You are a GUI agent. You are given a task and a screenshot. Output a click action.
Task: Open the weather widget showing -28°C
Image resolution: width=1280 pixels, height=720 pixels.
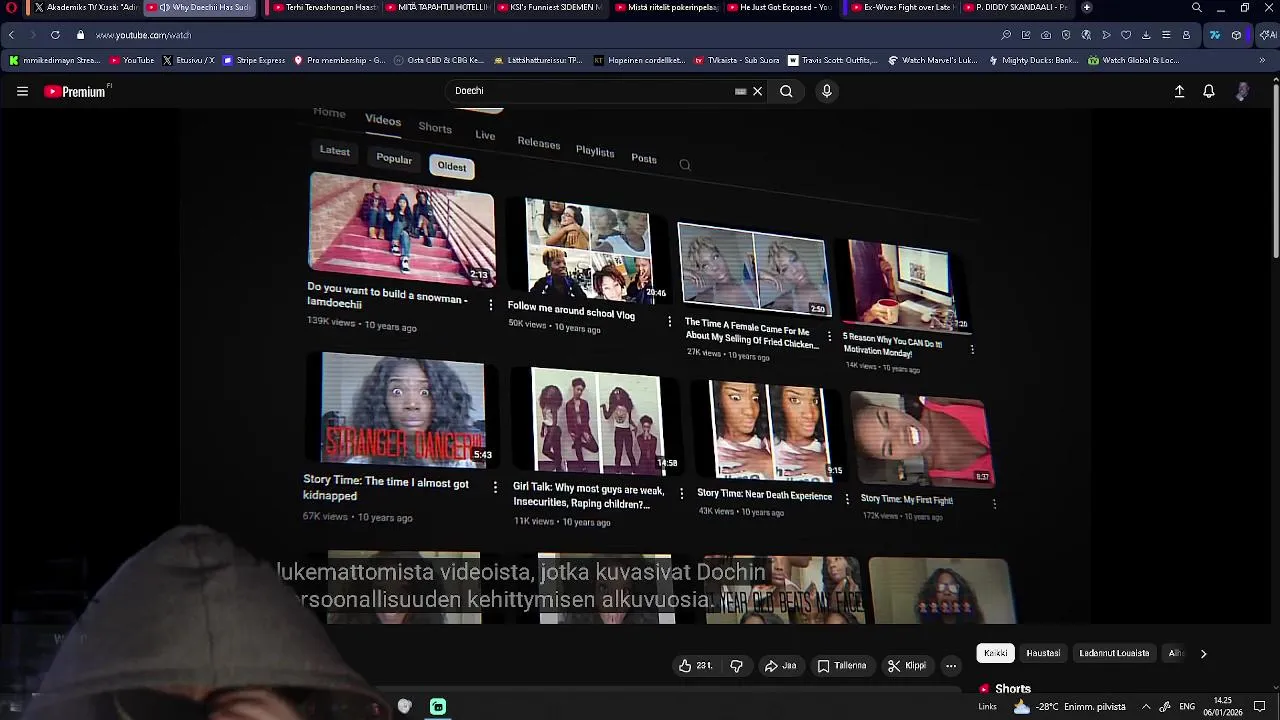(1069, 706)
